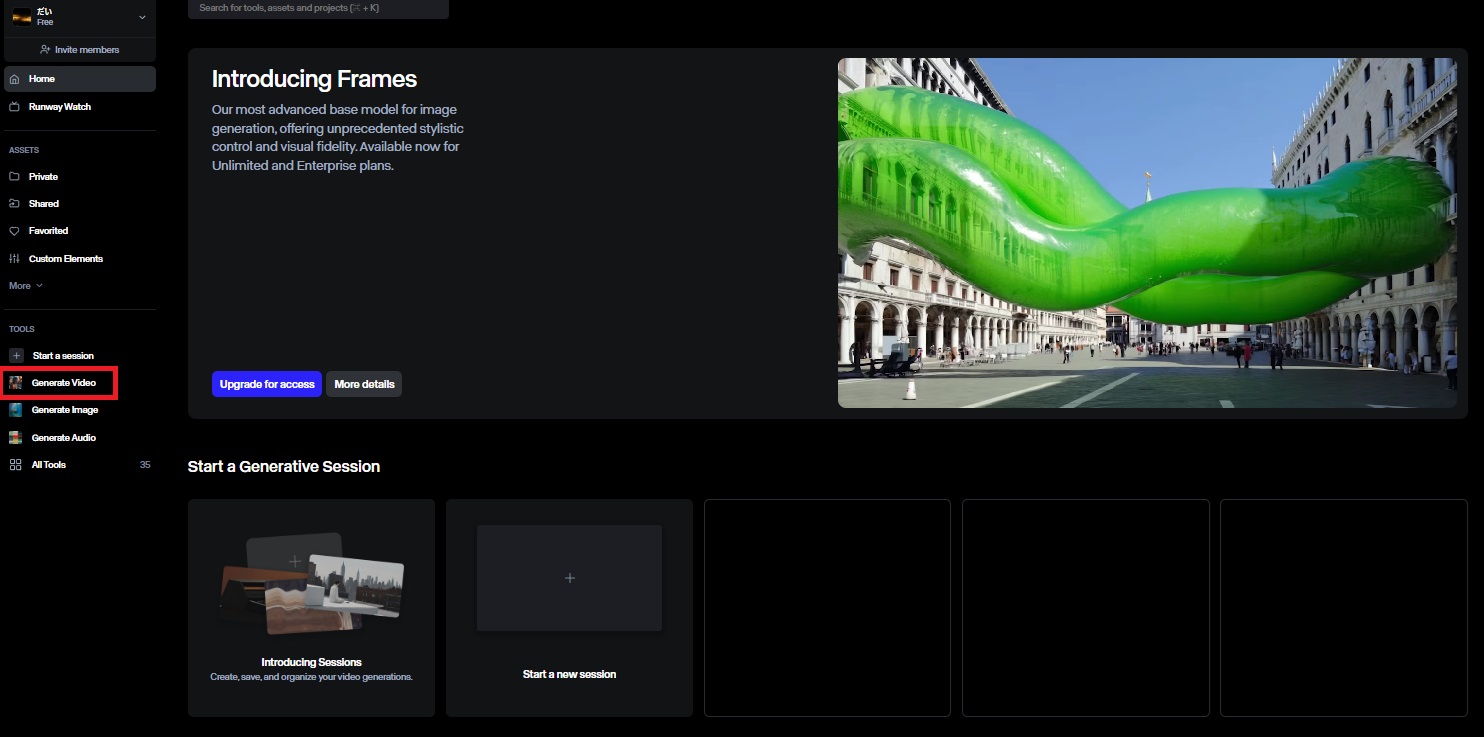Screen dimensions: 1484x737
Task: Click the ASSETS section label
Action: pyautogui.click(x=24, y=150)
